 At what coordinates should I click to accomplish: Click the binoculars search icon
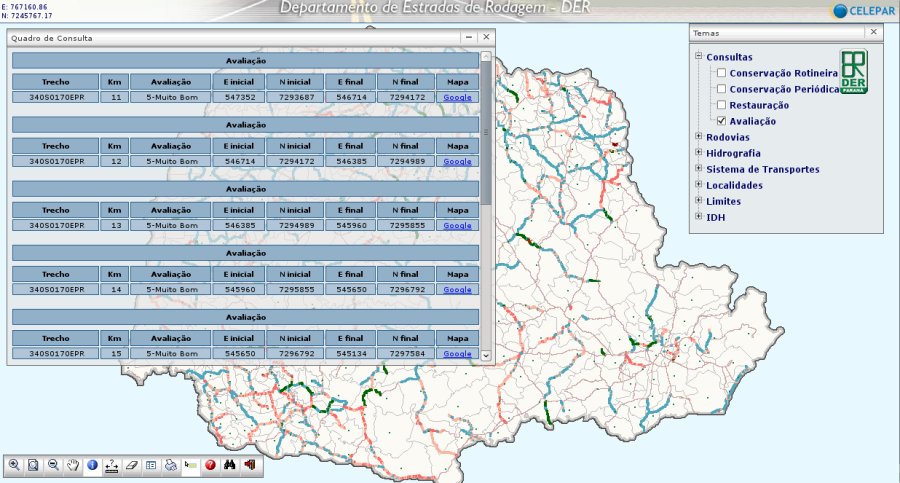[230, 465]
